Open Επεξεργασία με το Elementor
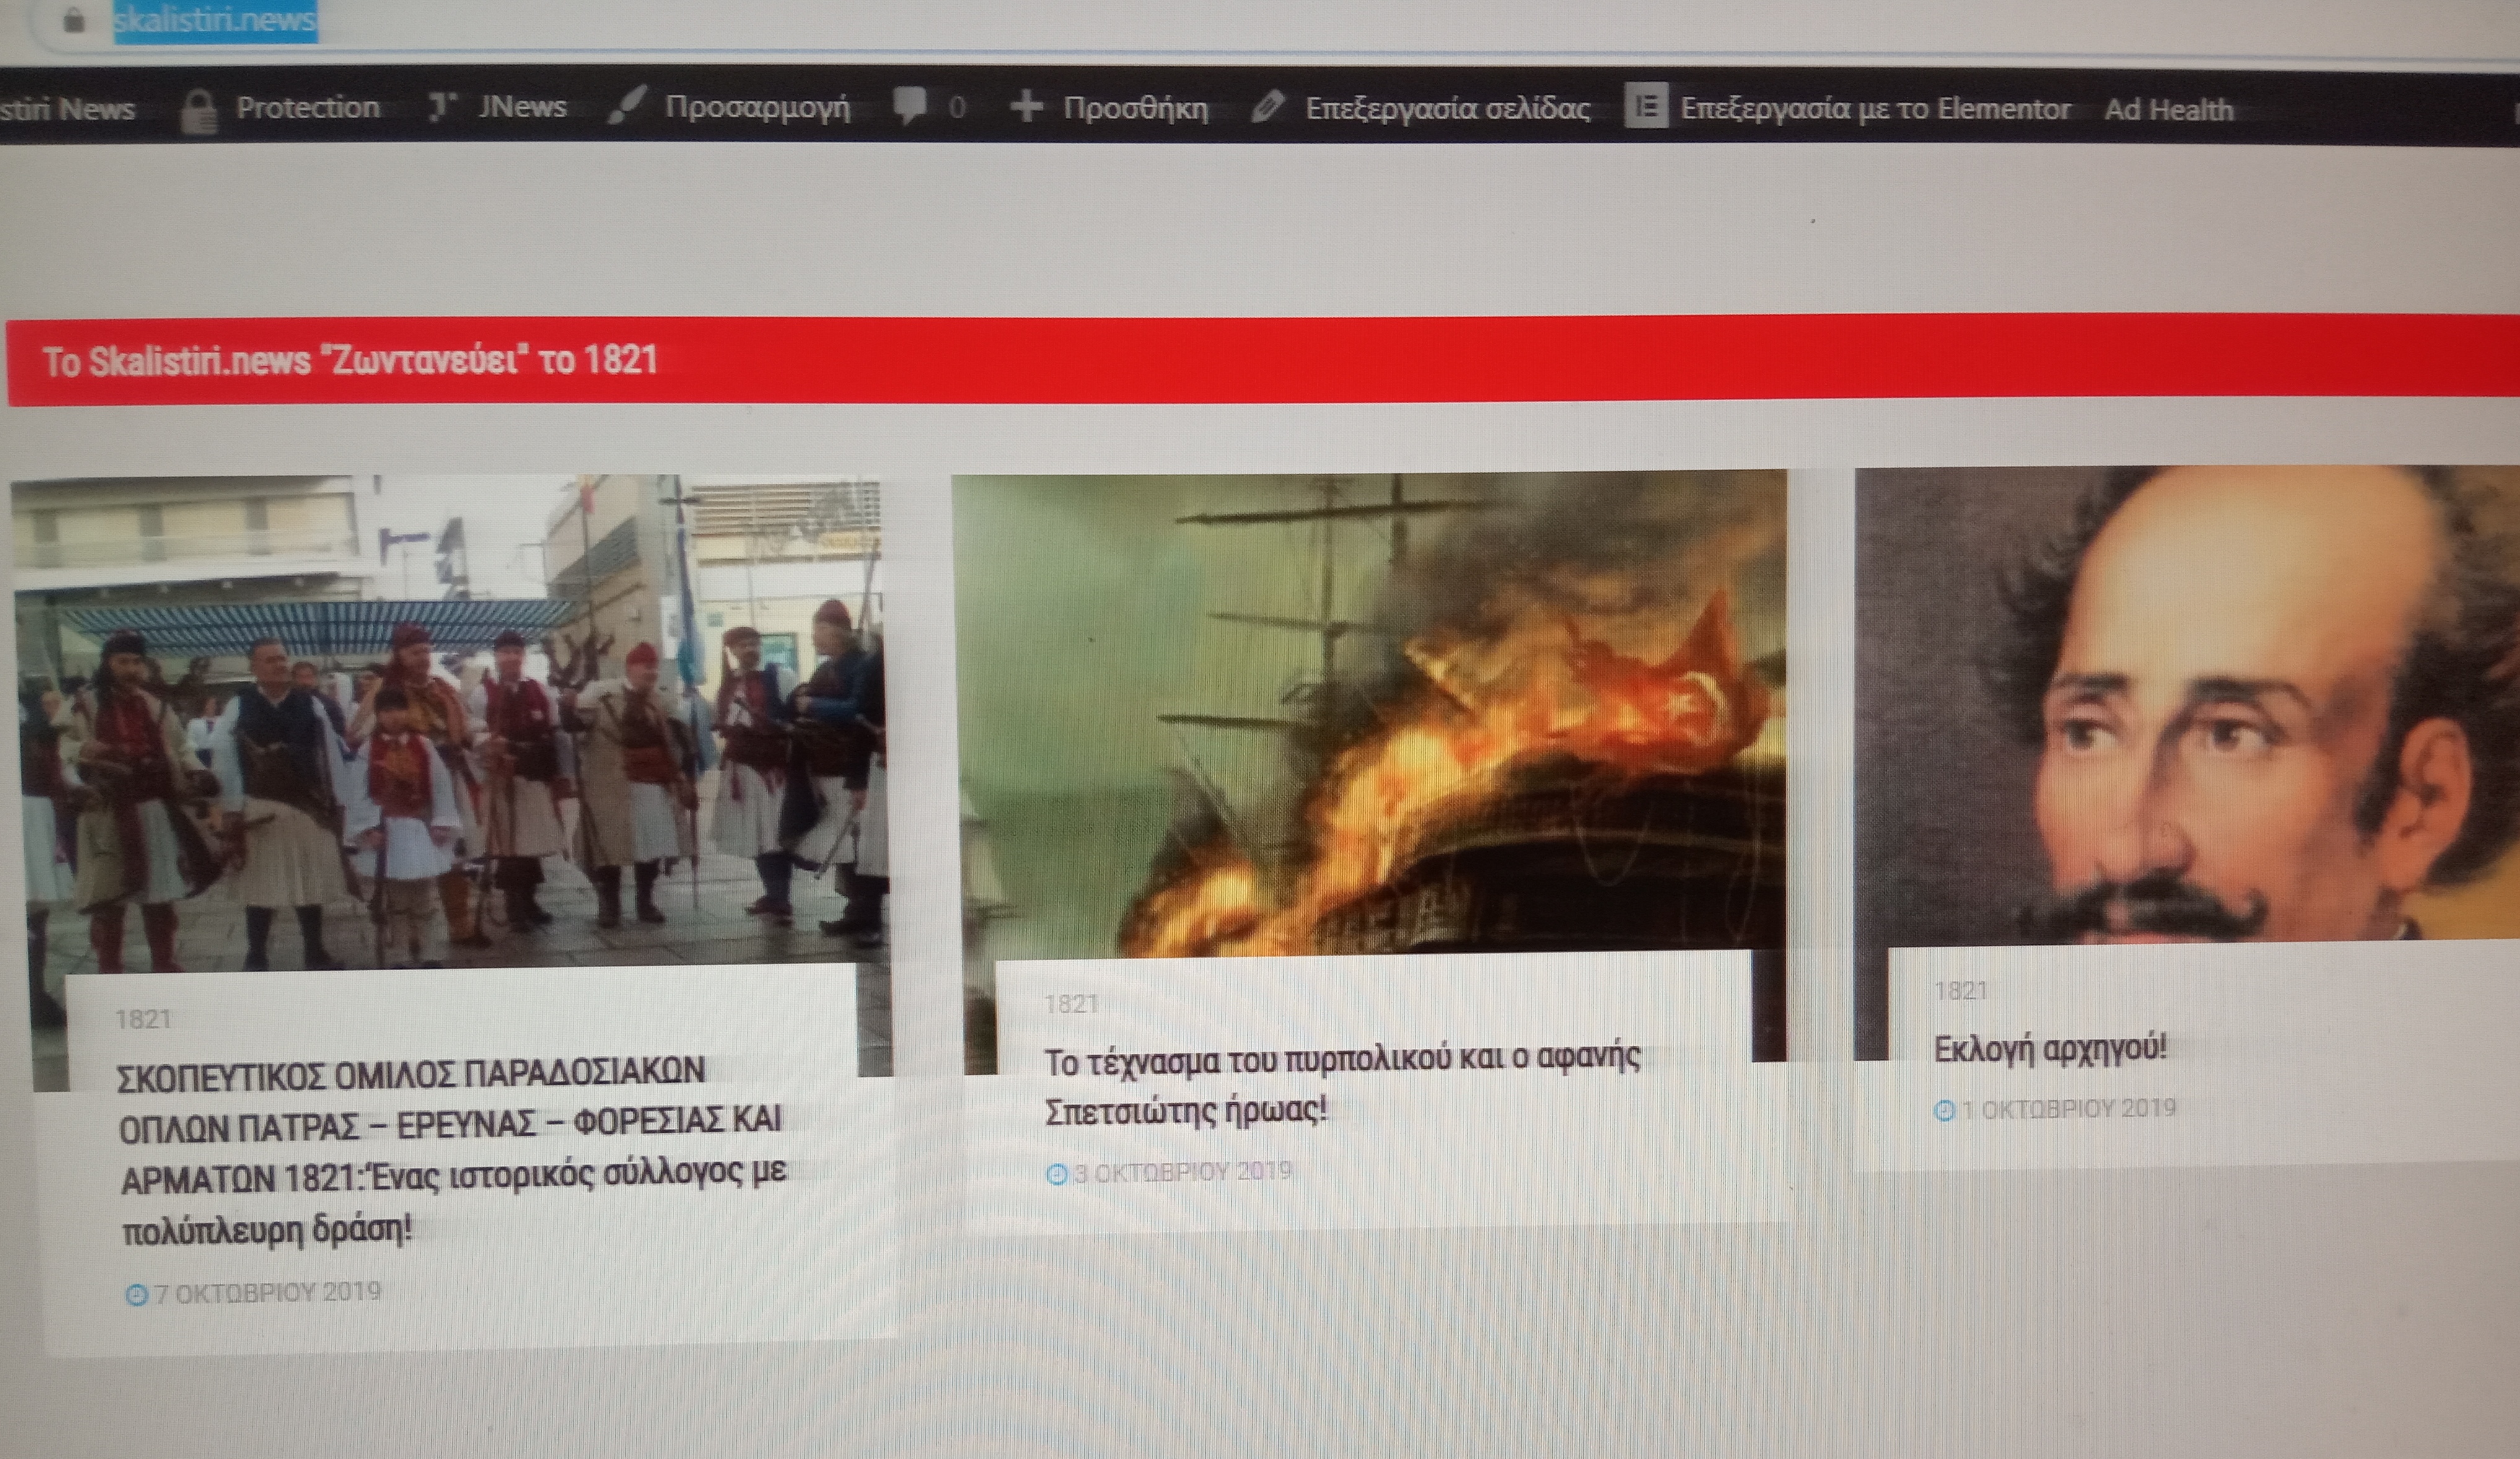 tap(1875, 108)
